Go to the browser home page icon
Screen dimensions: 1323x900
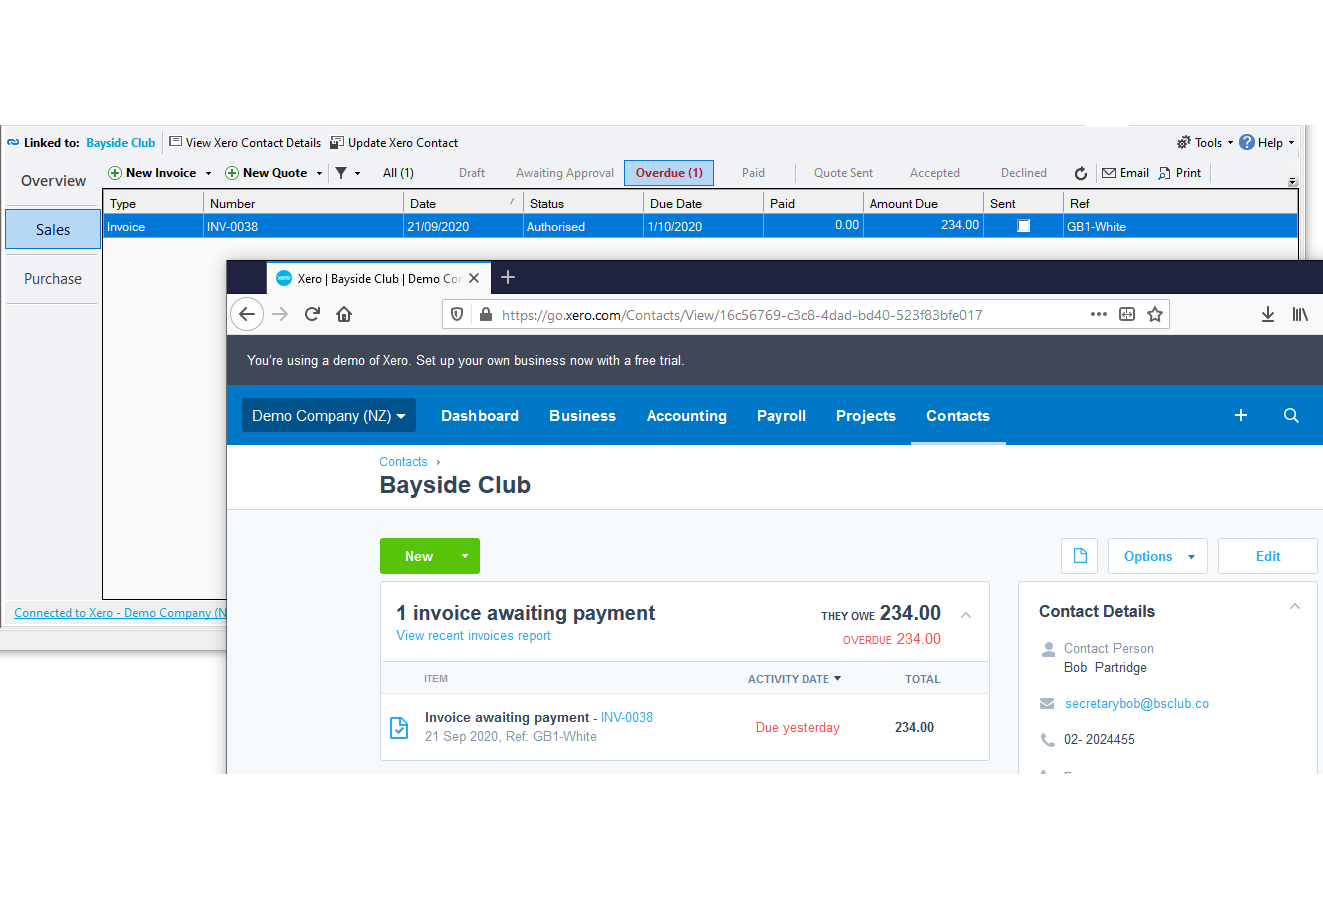pyautogui.click(x=344, y=314)
